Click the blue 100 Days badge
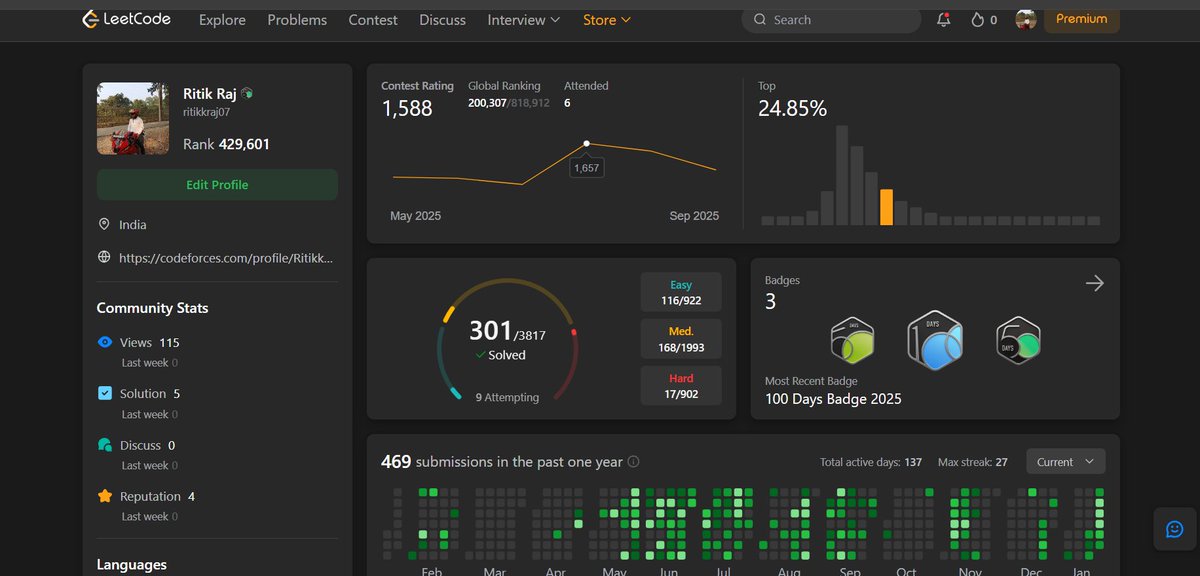Image resolution: width=1200 pixels, height=576 pixels. point(935,340)
